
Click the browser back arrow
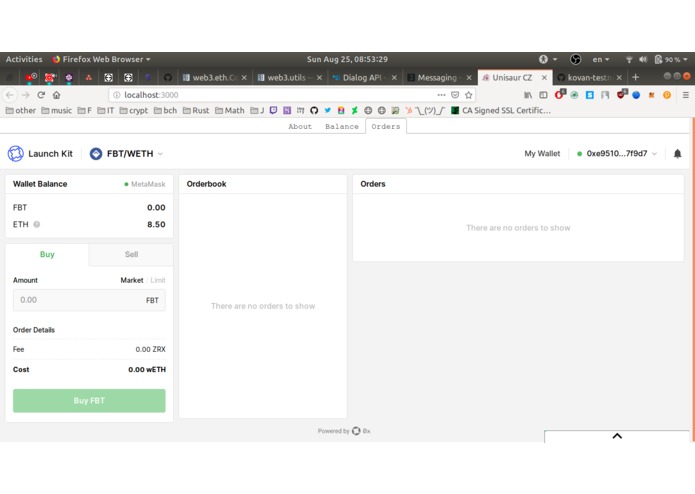click(10, 95)
